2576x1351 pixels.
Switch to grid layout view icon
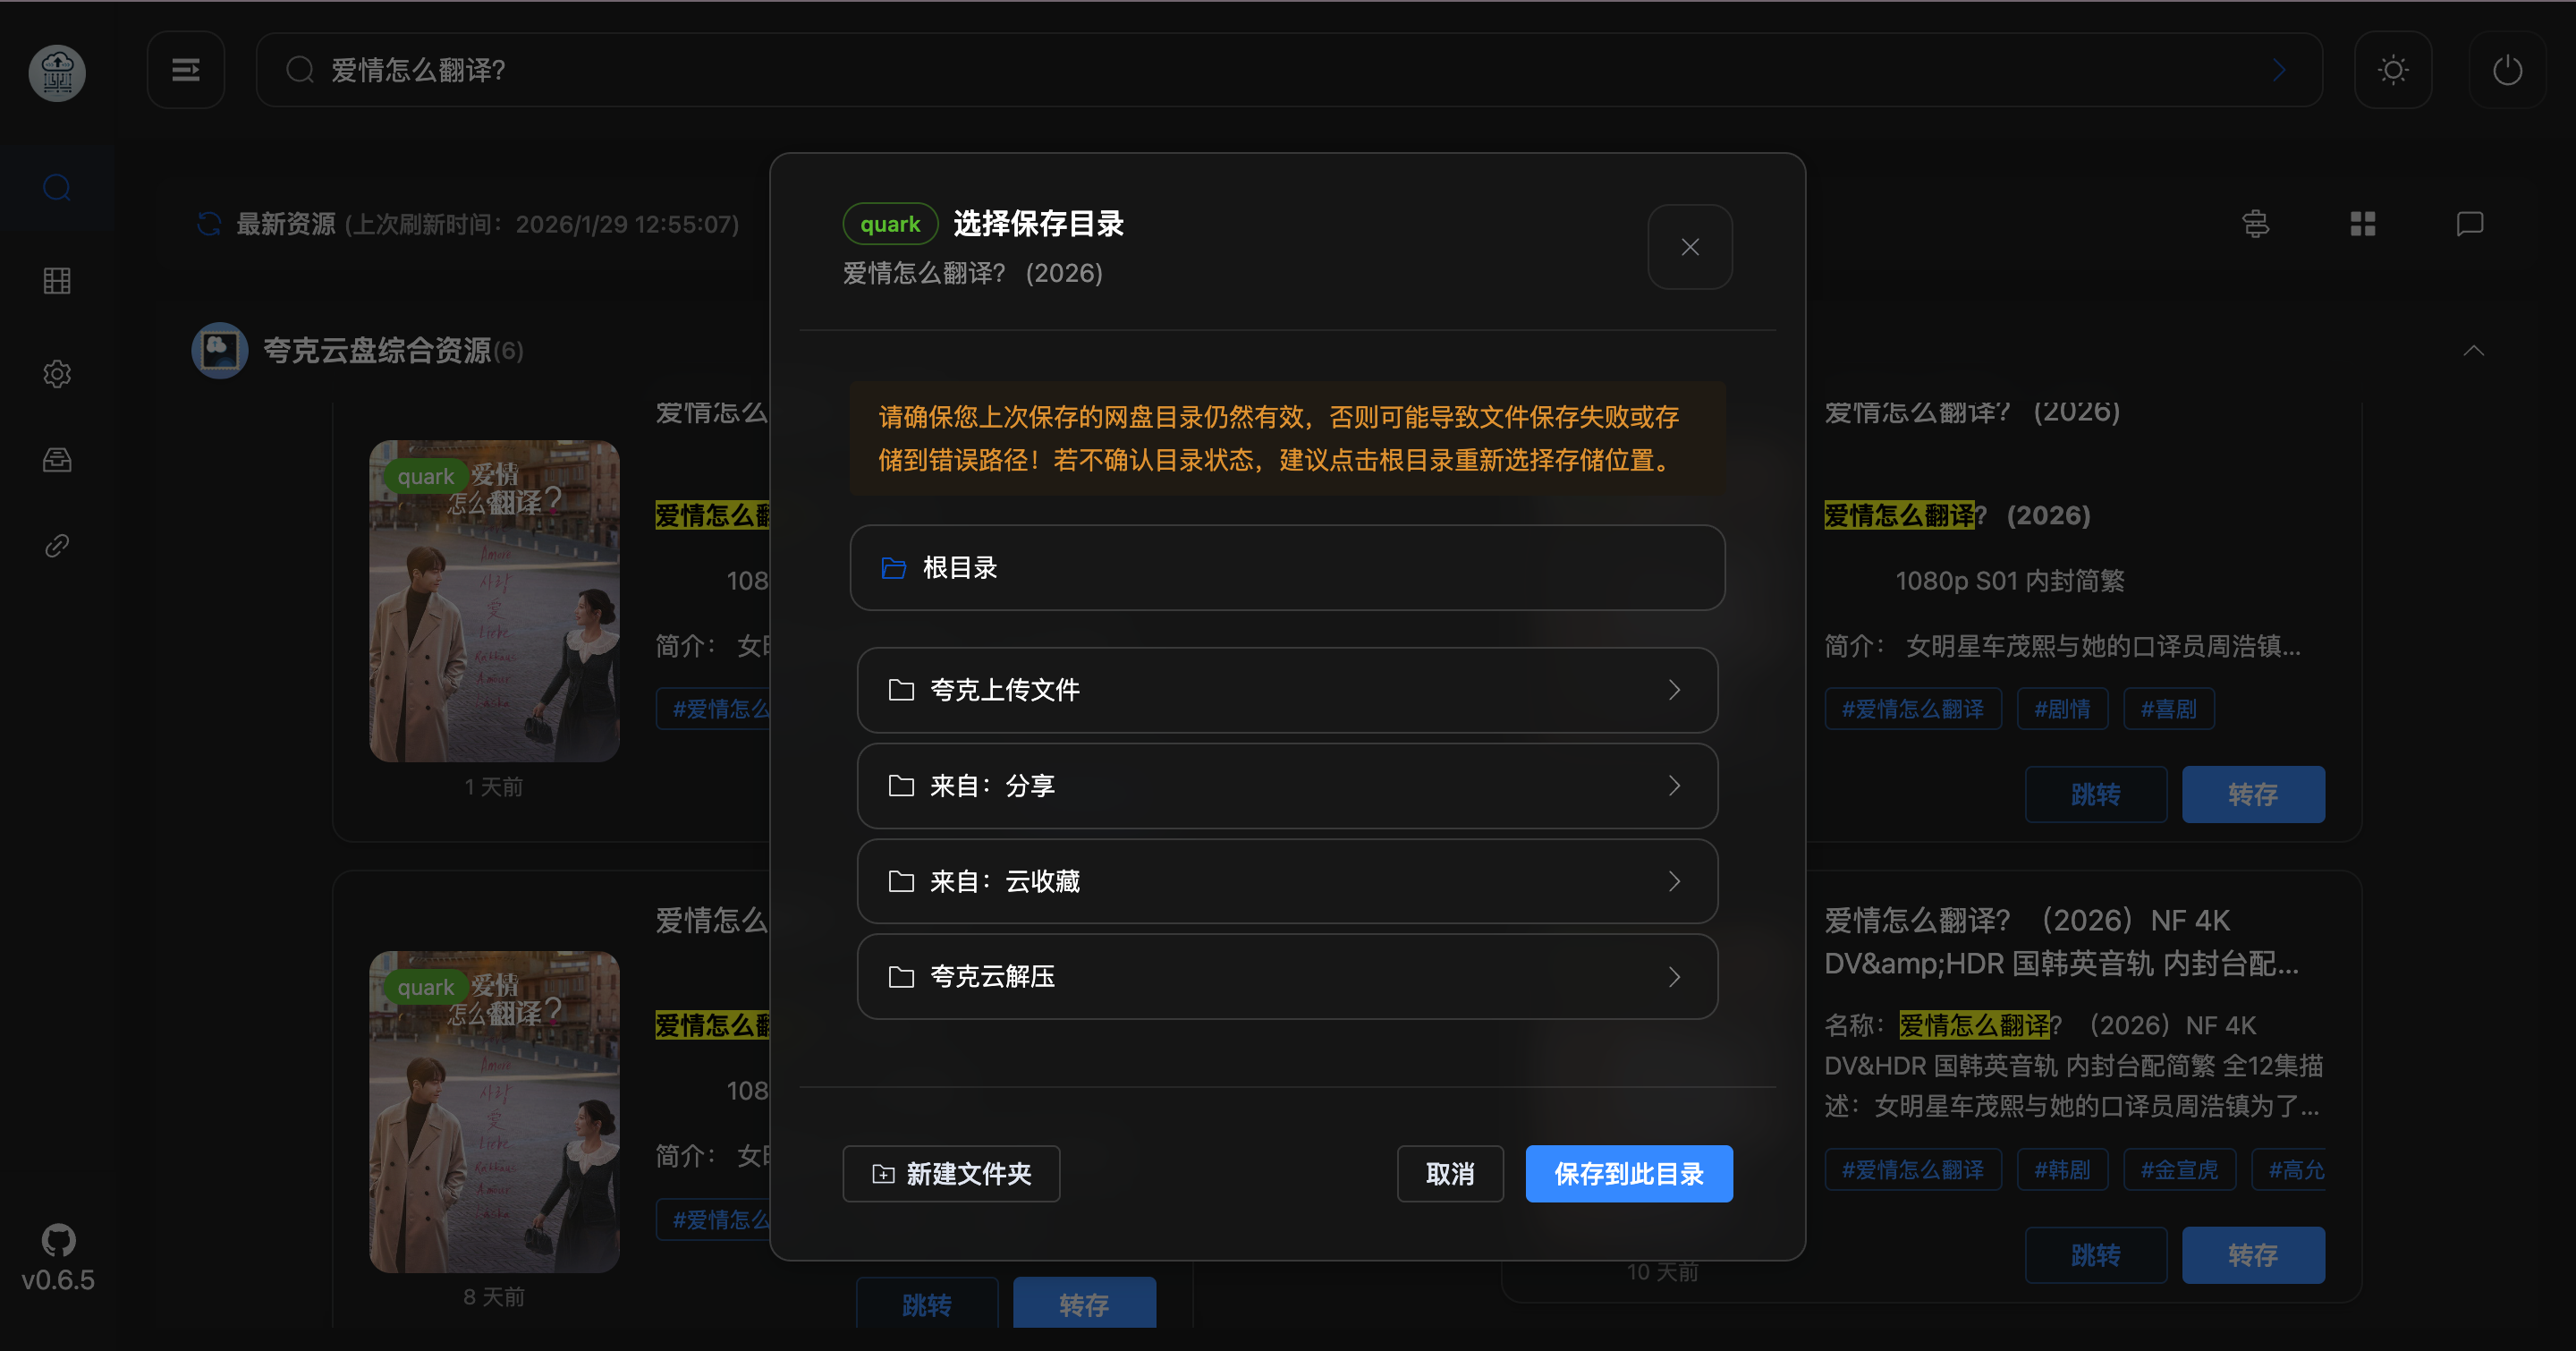pos(2363,224)
